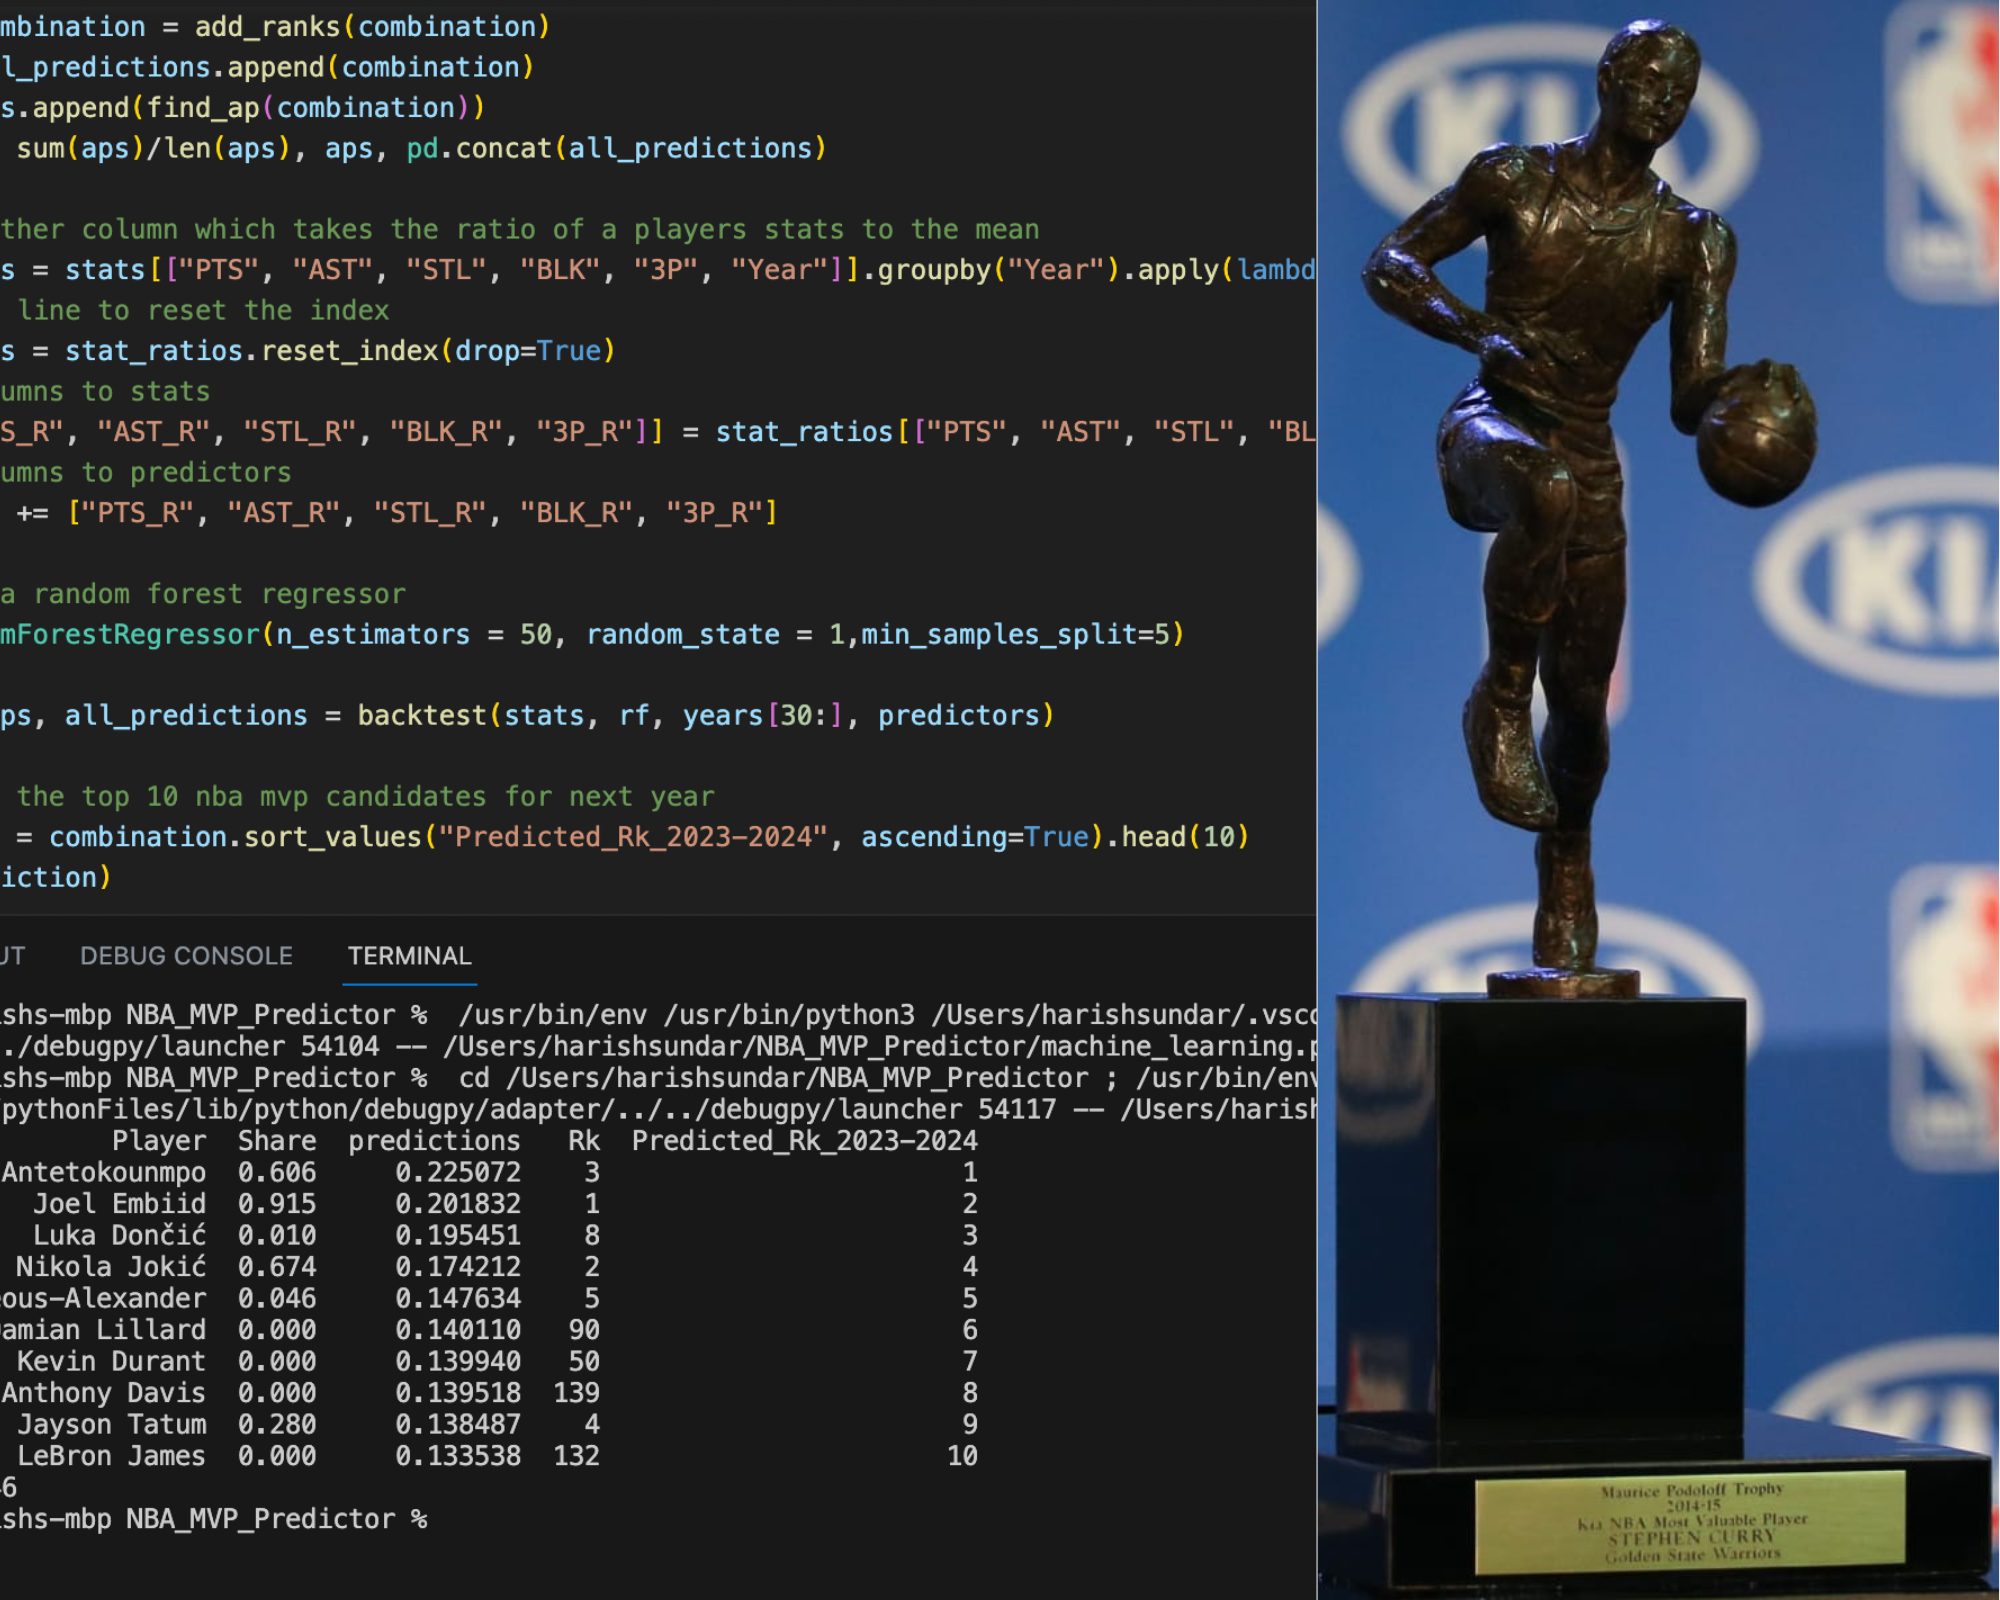Switch to the DEBUG CONSOLE tab
The image size is (2000, 1600).
186,956
